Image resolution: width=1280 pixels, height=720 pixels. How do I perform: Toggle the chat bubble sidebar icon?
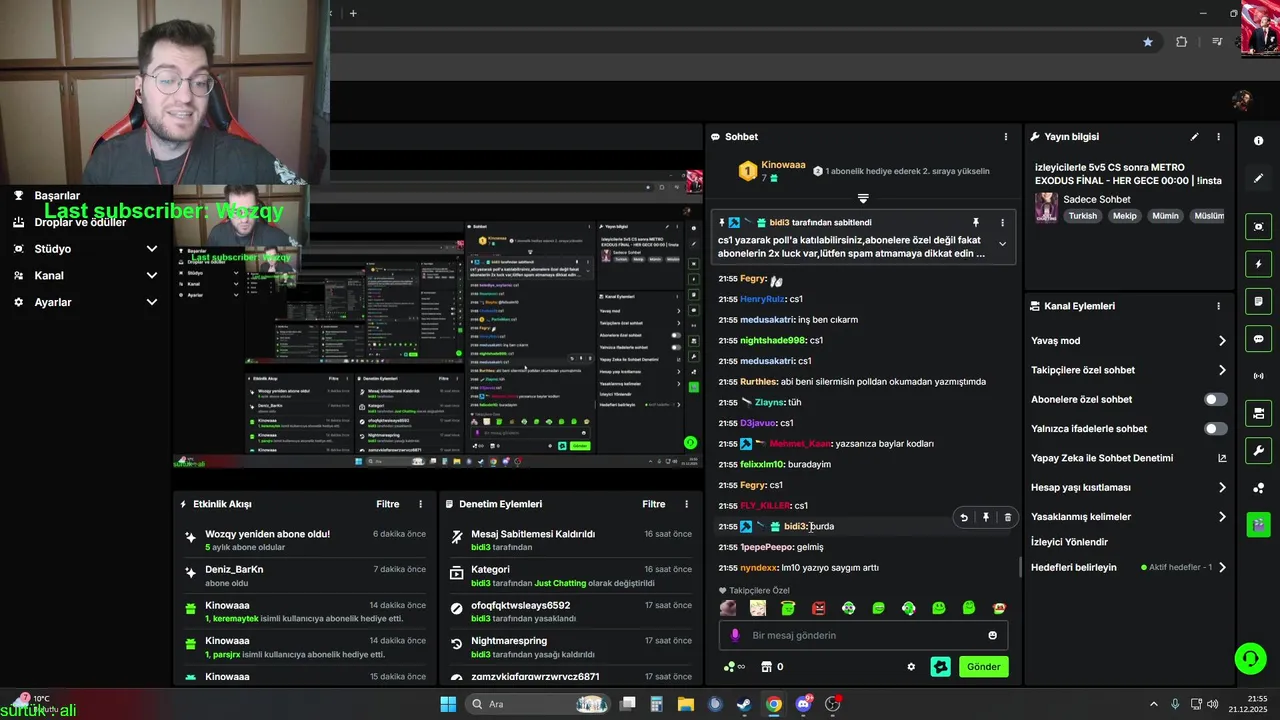pyautogui.click(x=1258, y=339)
